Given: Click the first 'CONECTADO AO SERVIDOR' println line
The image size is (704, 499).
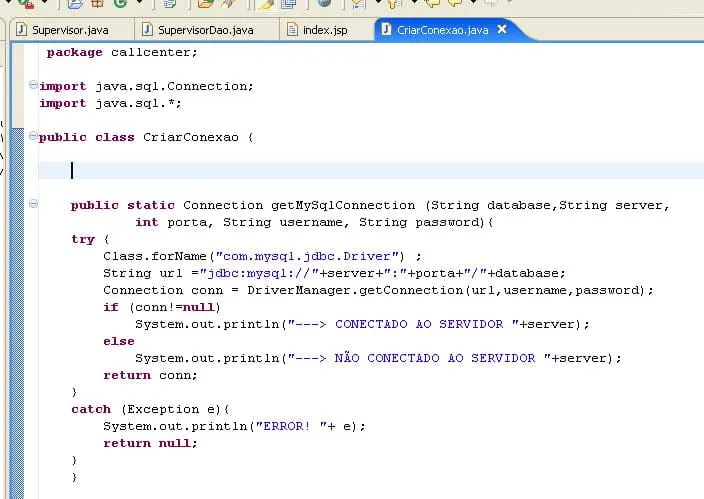Looking at the screenshot, I should pyautogui.click(x=362, y=324).
